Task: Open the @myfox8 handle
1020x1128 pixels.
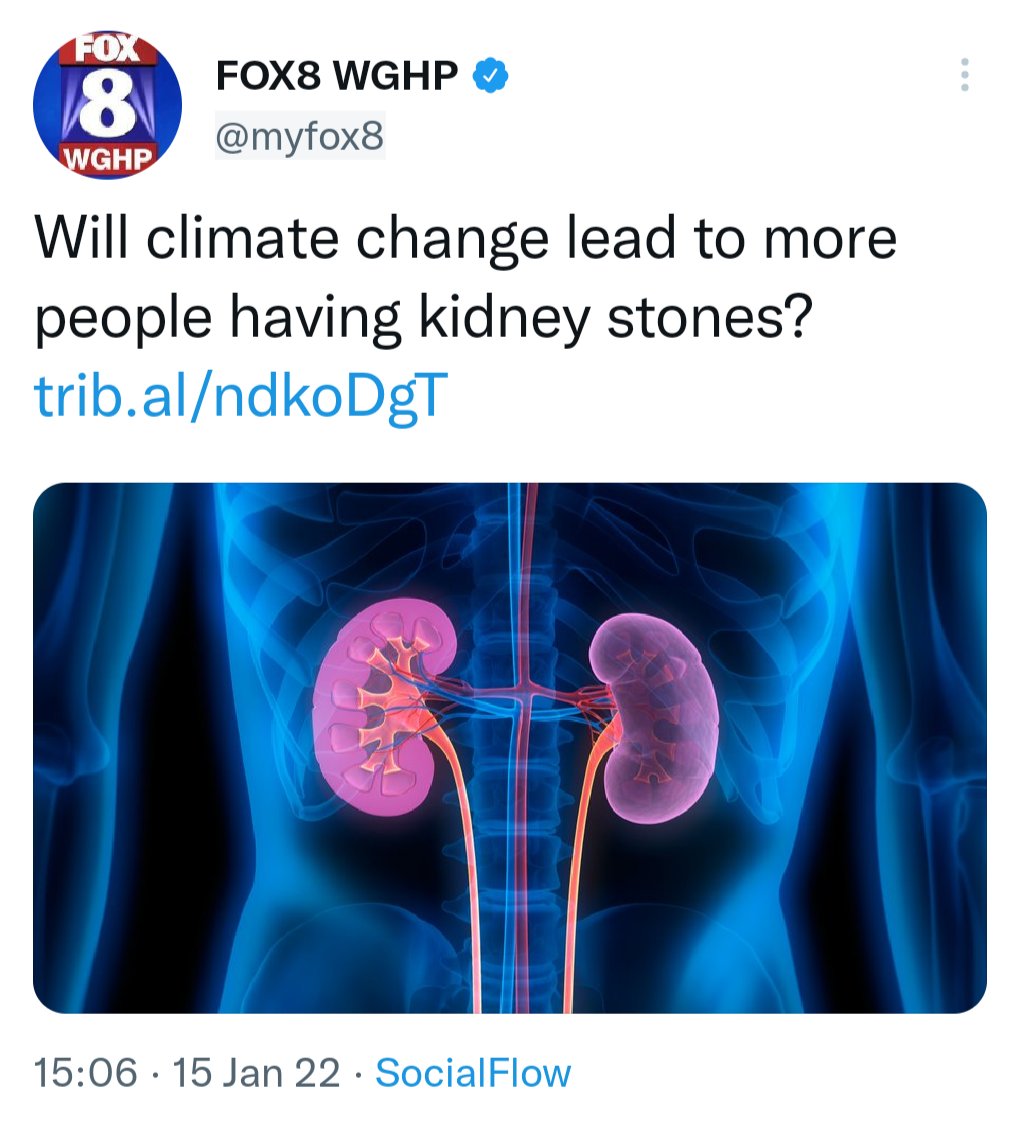Action: pyautogui.click(x=300, y=136)
